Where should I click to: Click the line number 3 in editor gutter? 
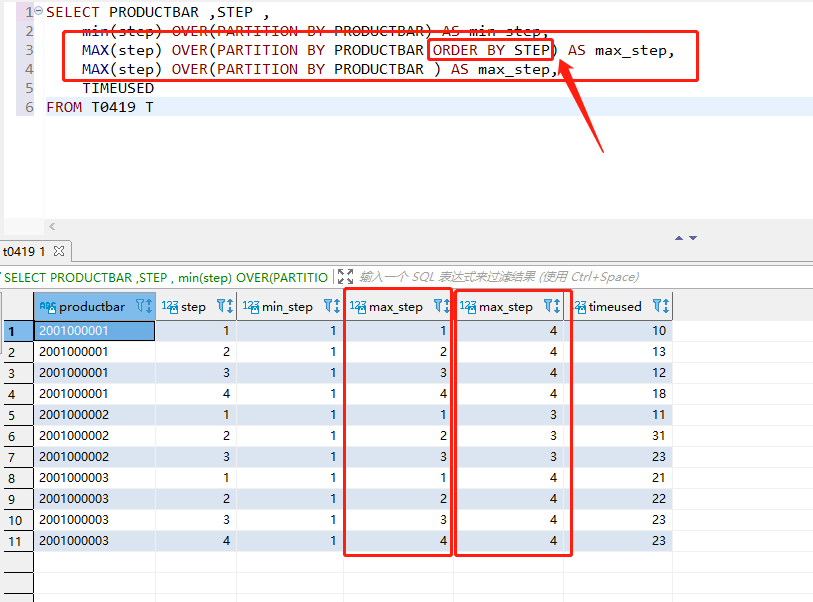pyautogui.click(x=29, y=50)
